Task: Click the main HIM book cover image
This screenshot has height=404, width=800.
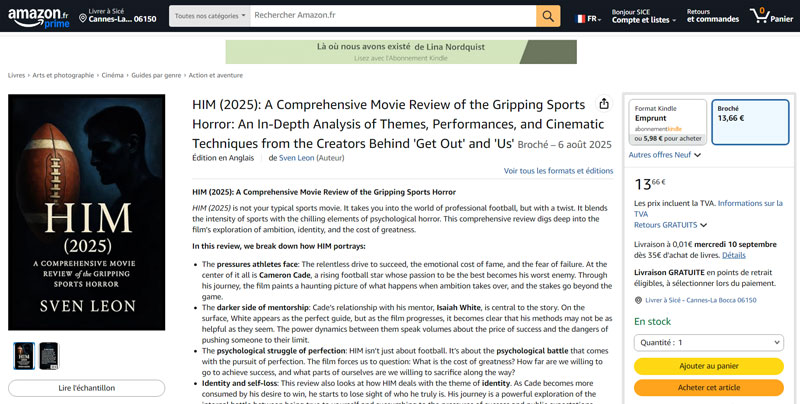Action: pyautogui.click(x=87, y=212)
